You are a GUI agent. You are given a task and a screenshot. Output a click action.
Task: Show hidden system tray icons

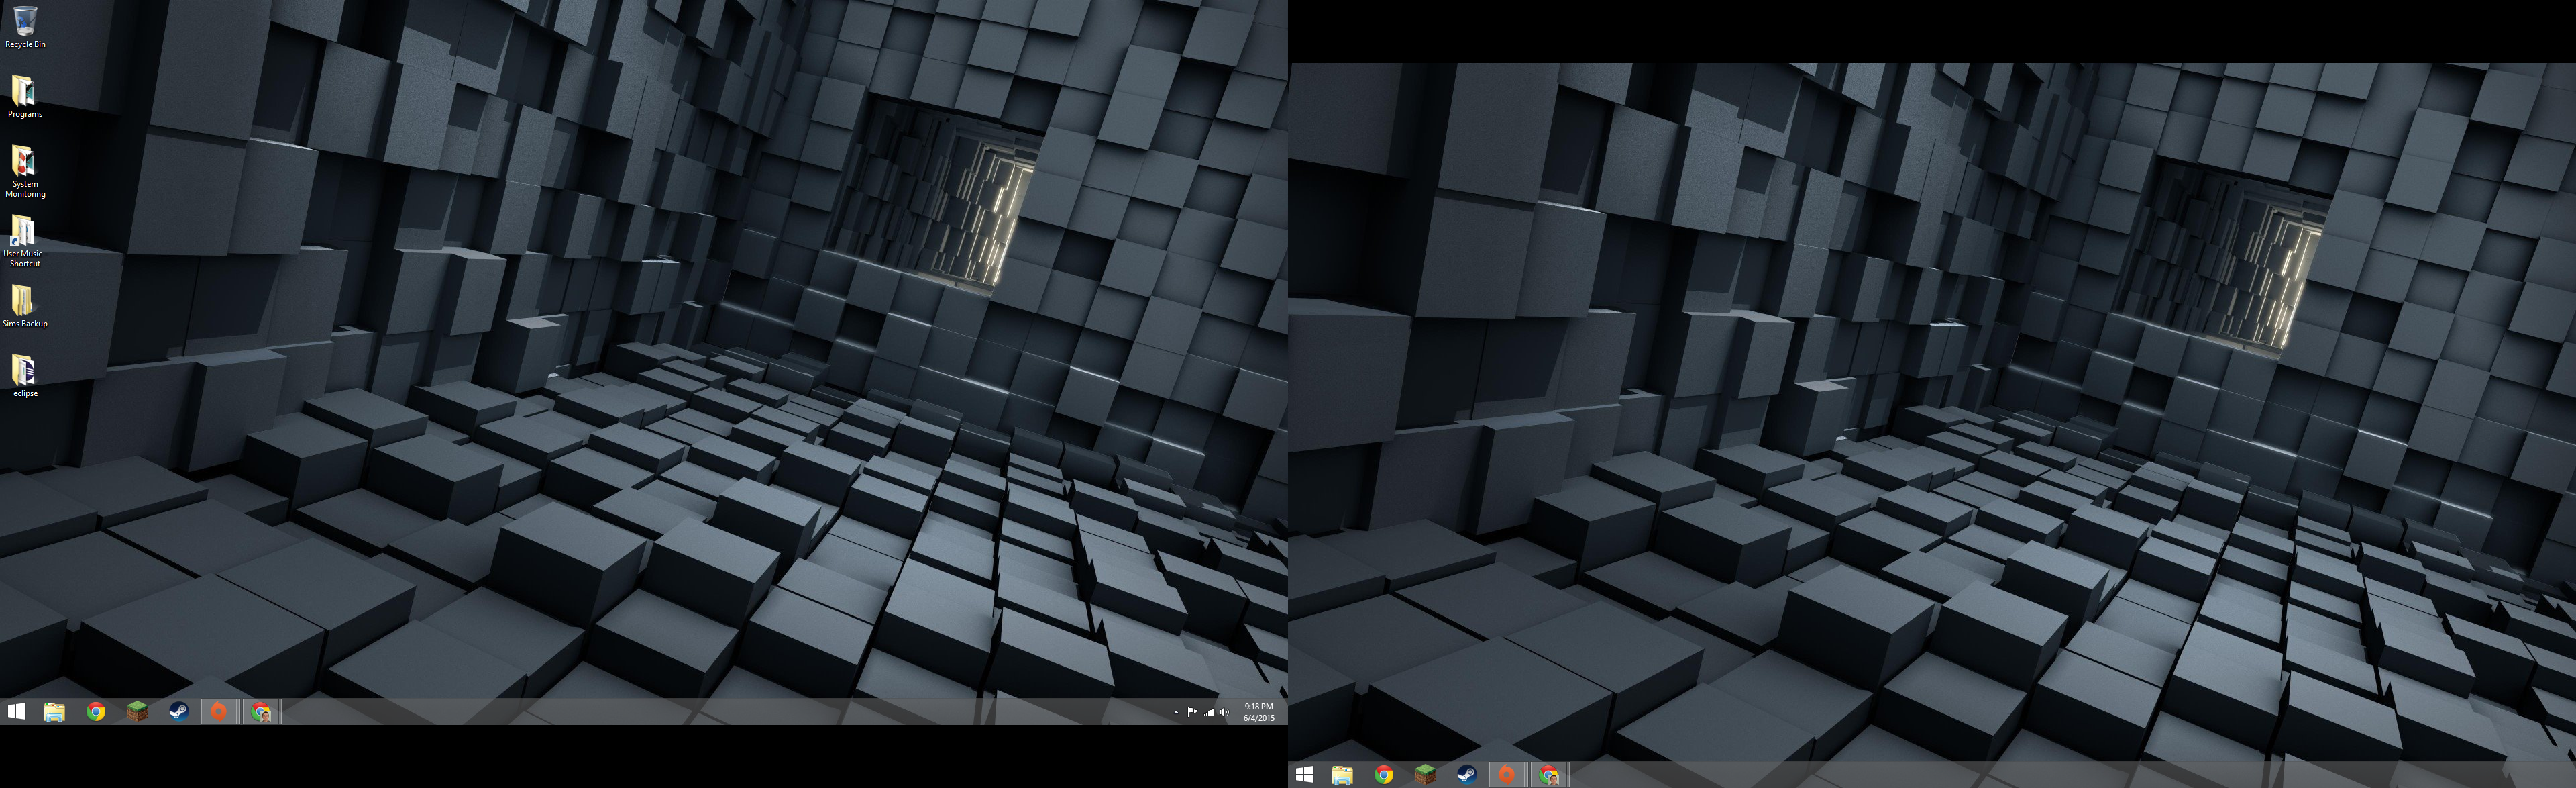1176,712
